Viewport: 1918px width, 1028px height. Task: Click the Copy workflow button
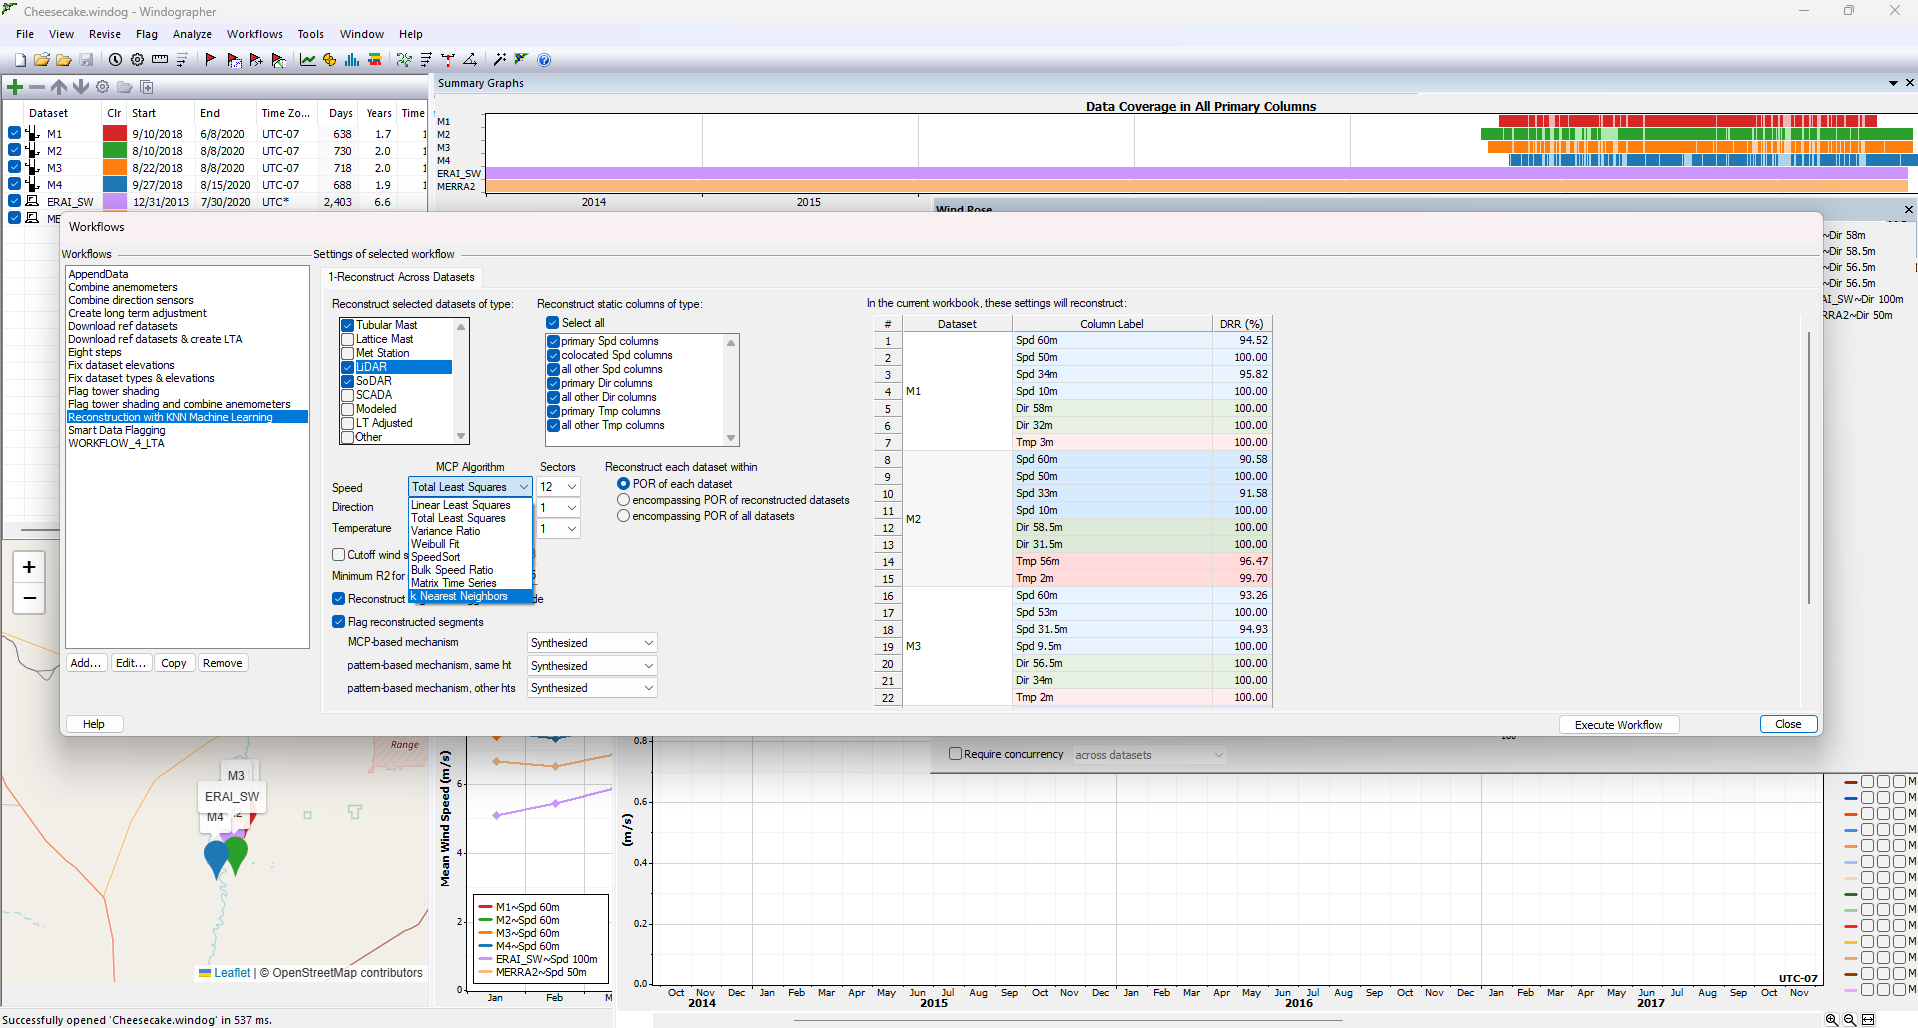[x=173, y=662]
